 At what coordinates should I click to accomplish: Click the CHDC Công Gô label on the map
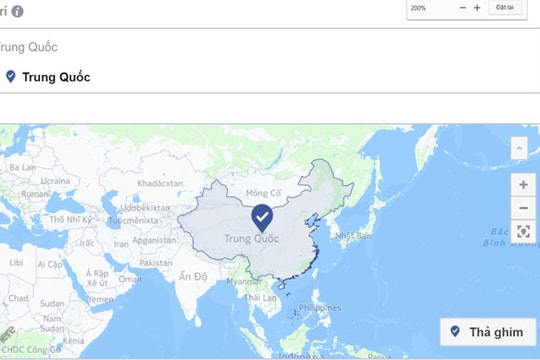pos(30,350)
